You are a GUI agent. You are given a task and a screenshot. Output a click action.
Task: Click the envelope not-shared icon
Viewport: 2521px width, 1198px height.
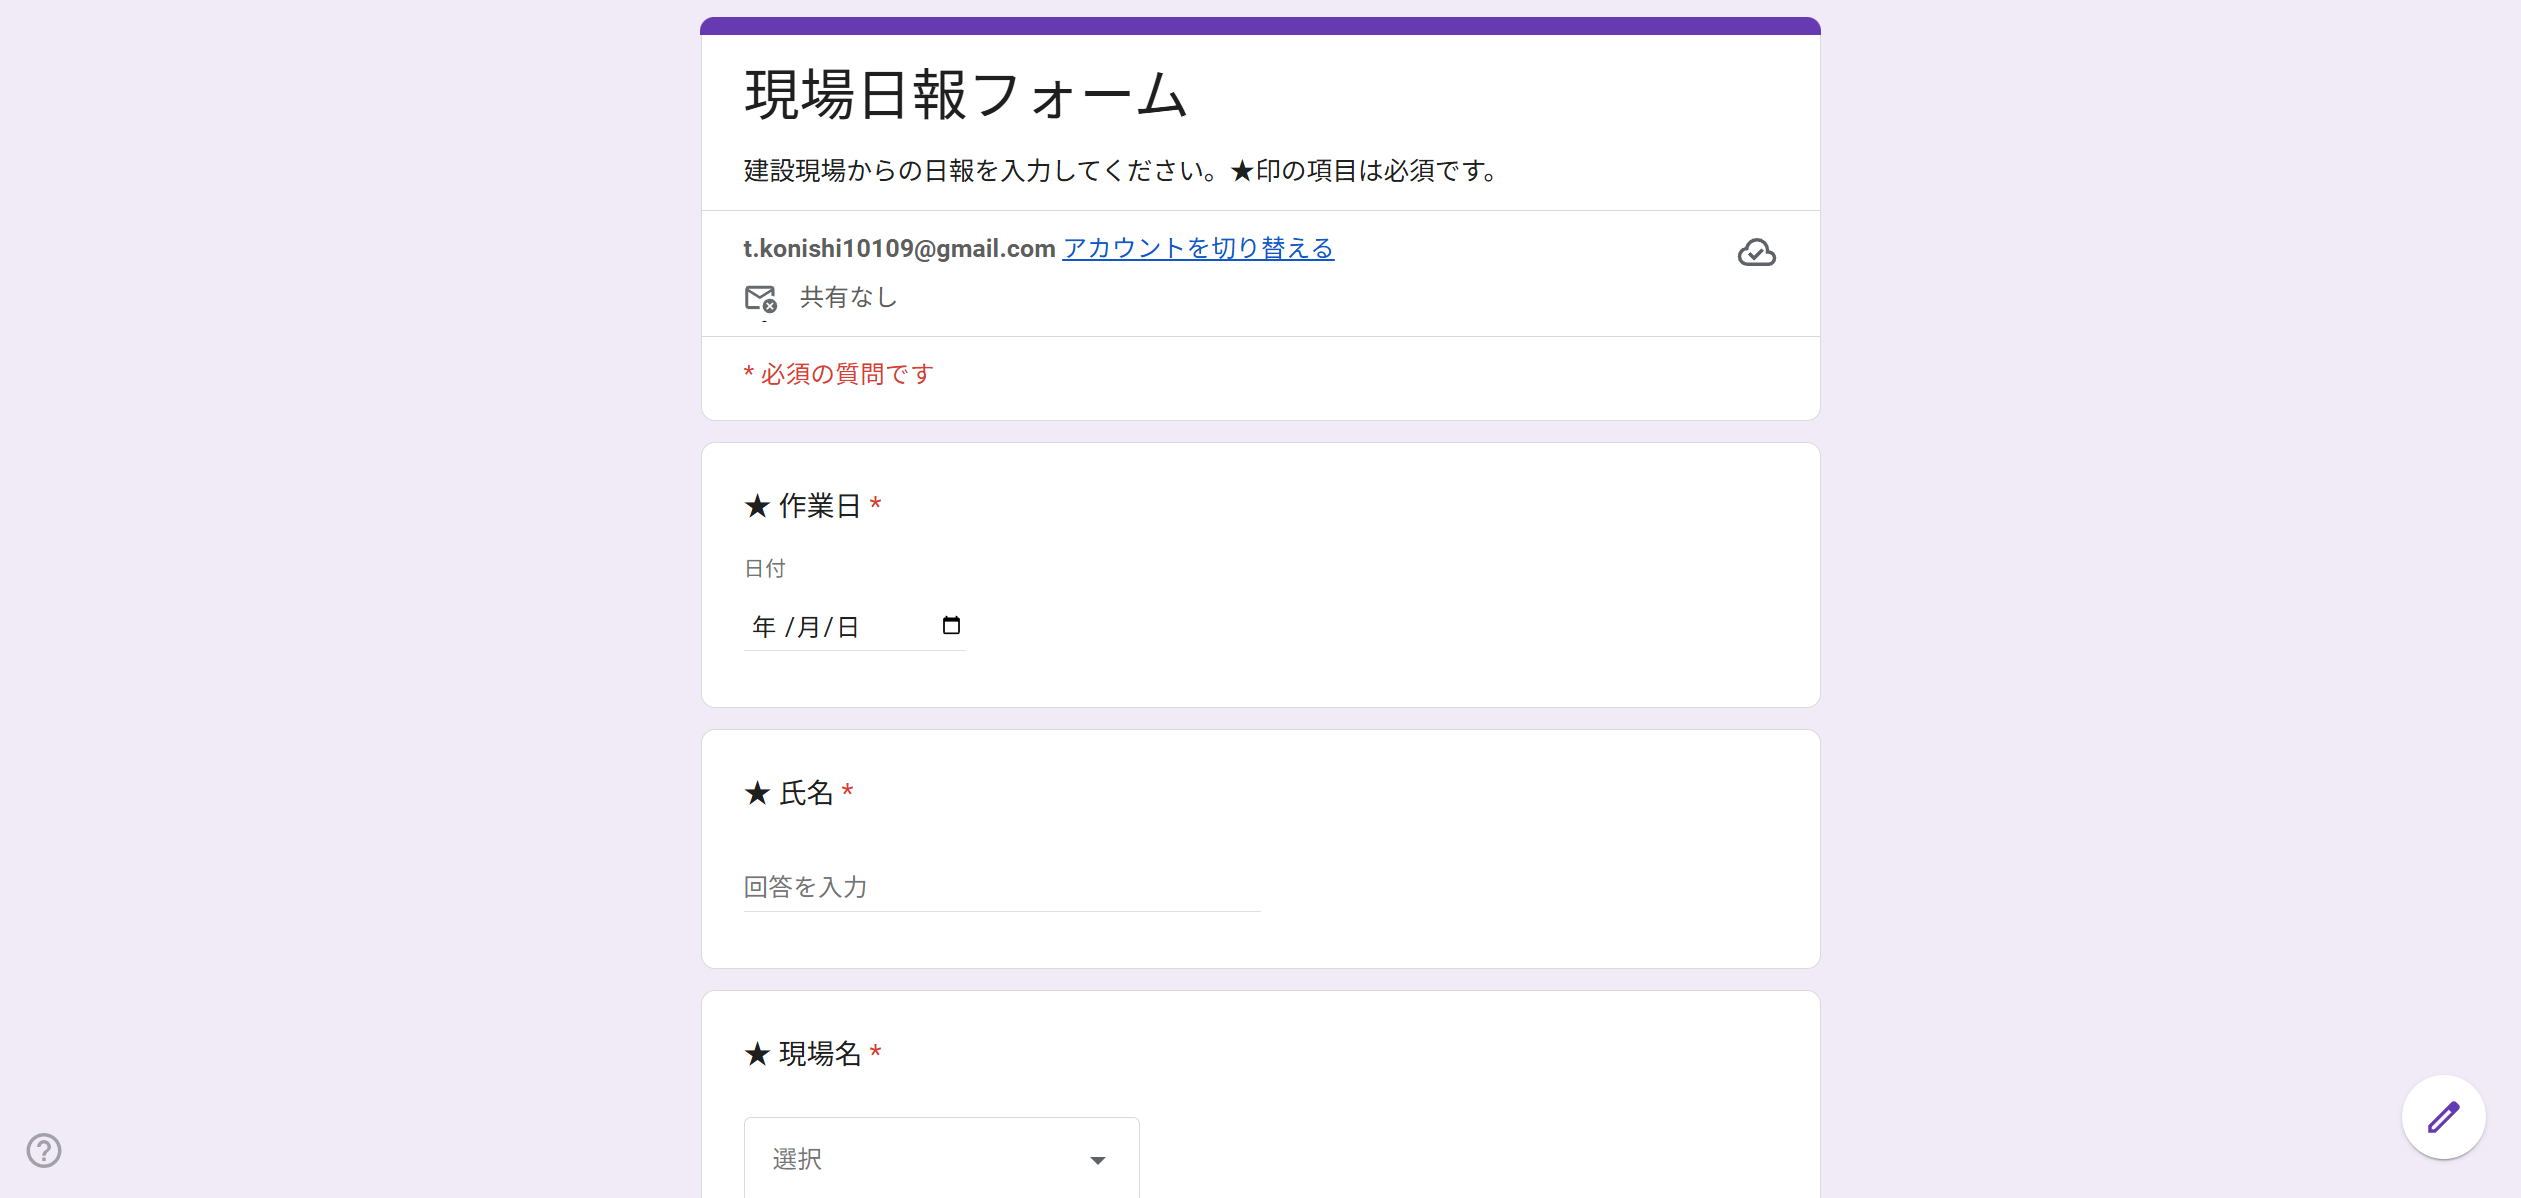click(760, 298)
